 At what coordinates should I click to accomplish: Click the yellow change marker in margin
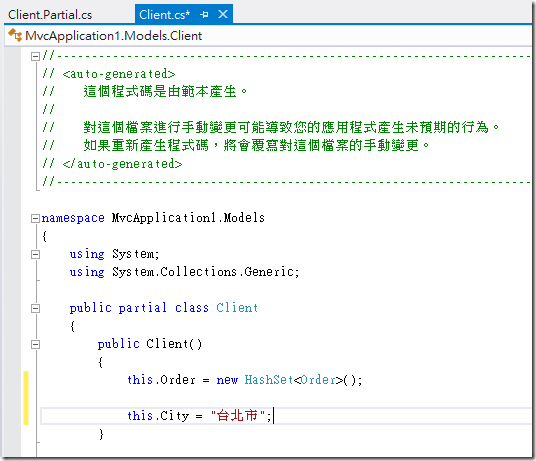[26, 398]
